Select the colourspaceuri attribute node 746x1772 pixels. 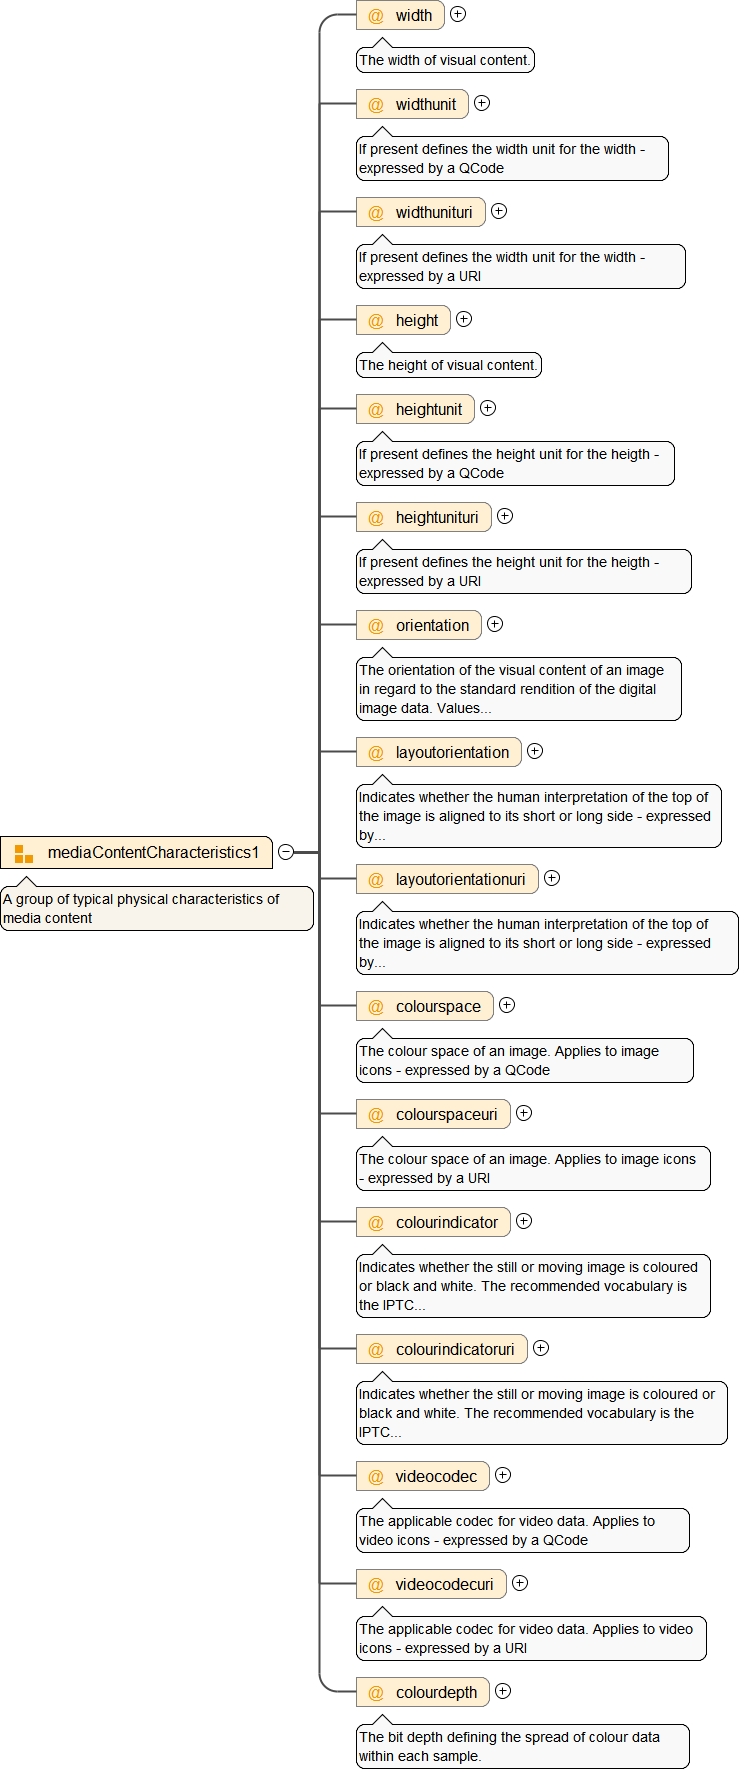(x=446, y=1115)
